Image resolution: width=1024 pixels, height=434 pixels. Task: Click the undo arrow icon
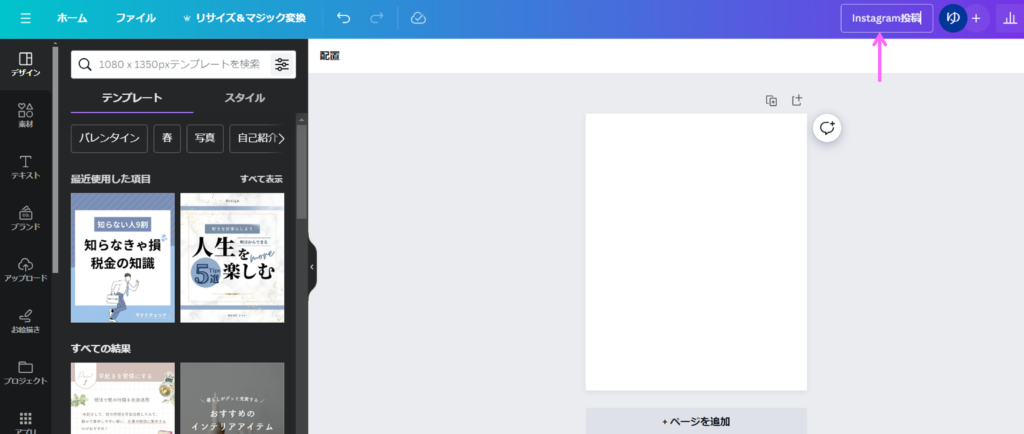coord(344,18)
